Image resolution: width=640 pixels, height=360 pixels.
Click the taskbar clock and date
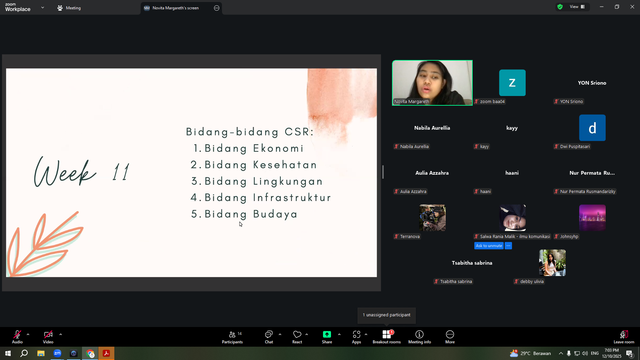click(611, 353)
